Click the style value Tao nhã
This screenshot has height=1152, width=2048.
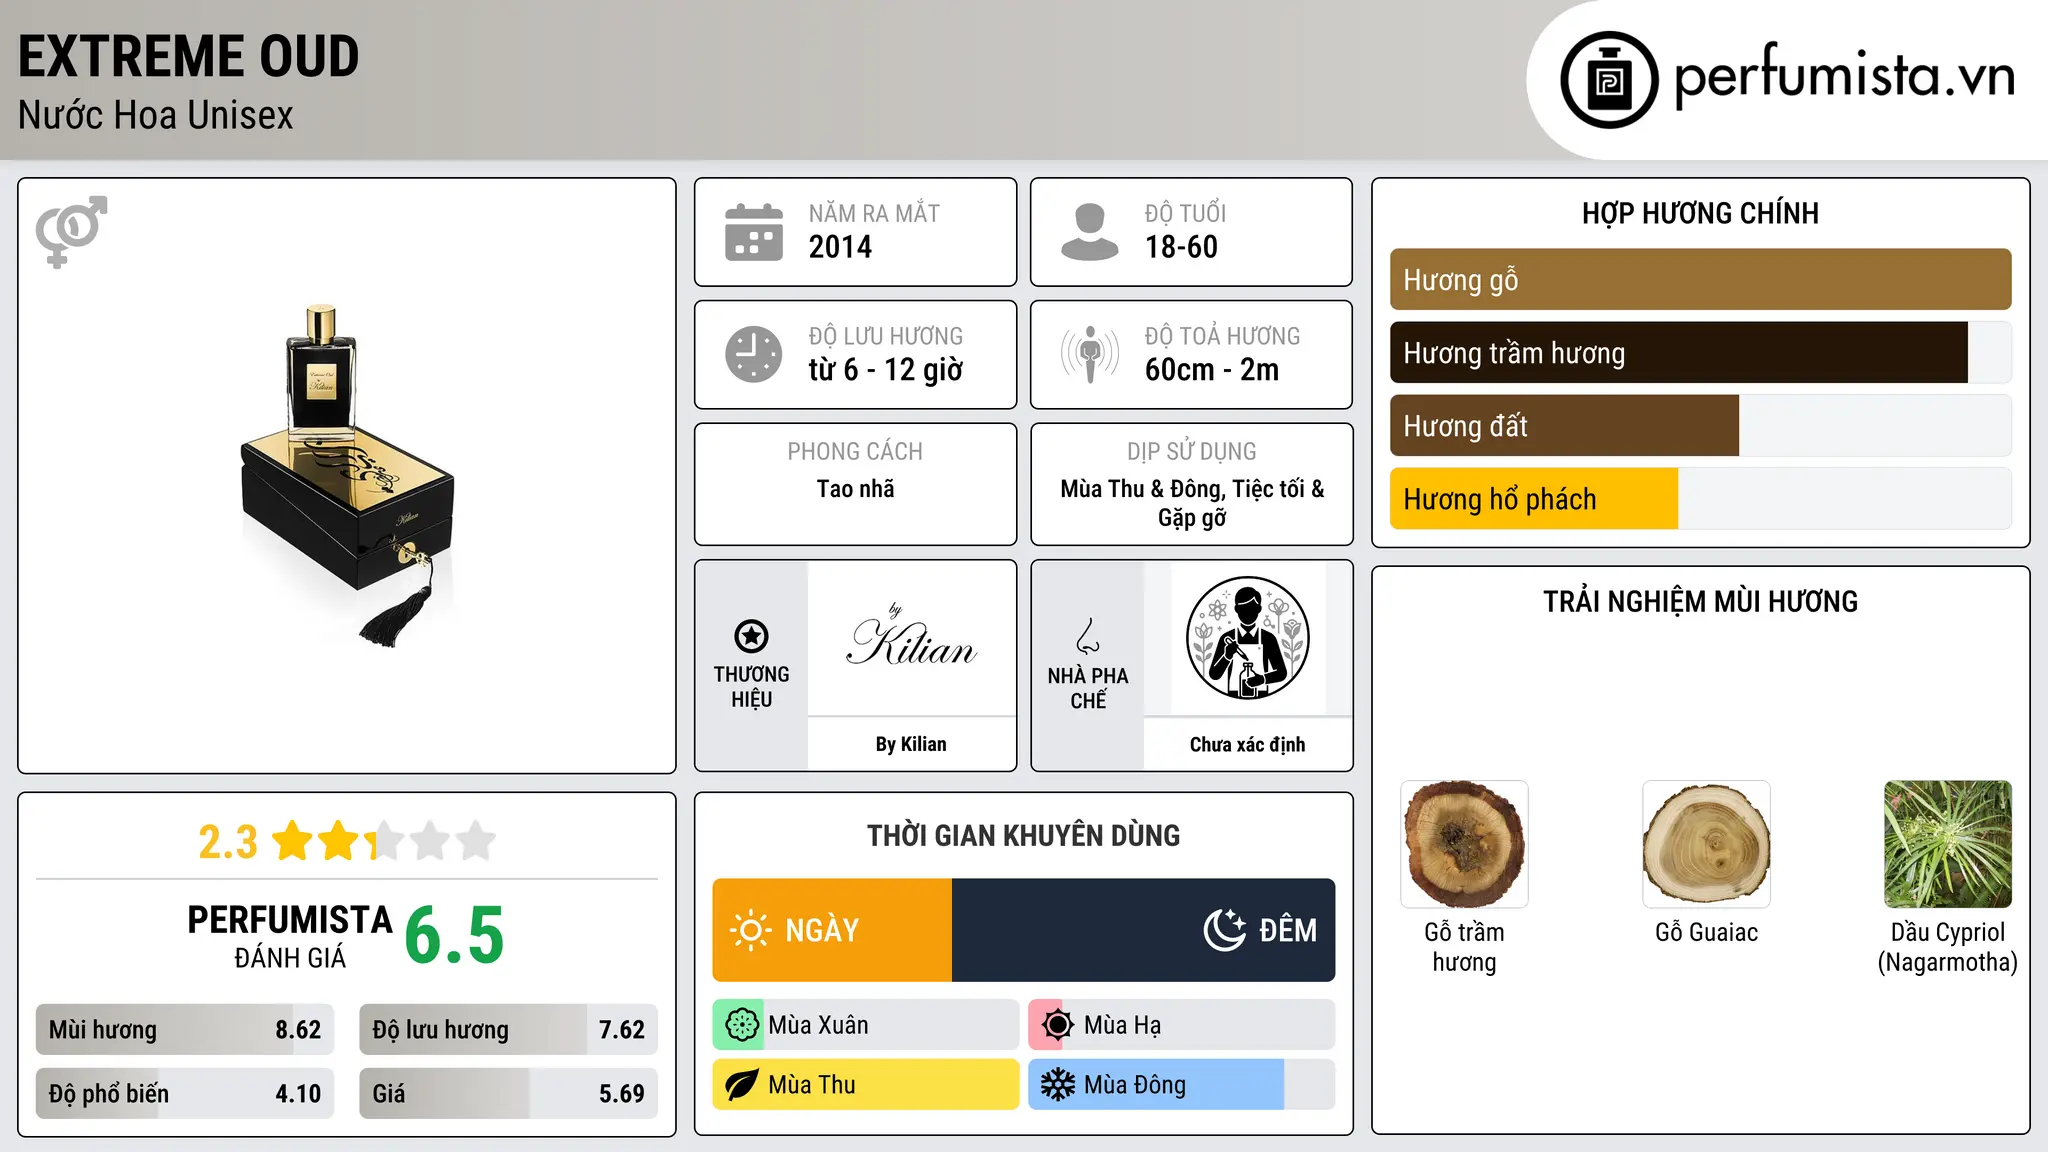click(855, 489)
